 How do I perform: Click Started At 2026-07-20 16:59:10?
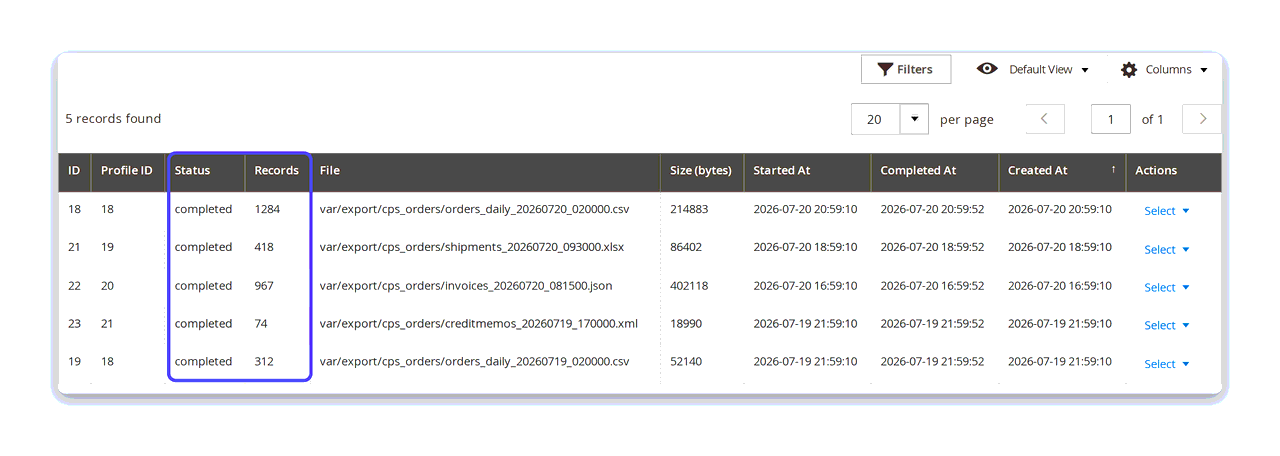(x=805, y=286)
